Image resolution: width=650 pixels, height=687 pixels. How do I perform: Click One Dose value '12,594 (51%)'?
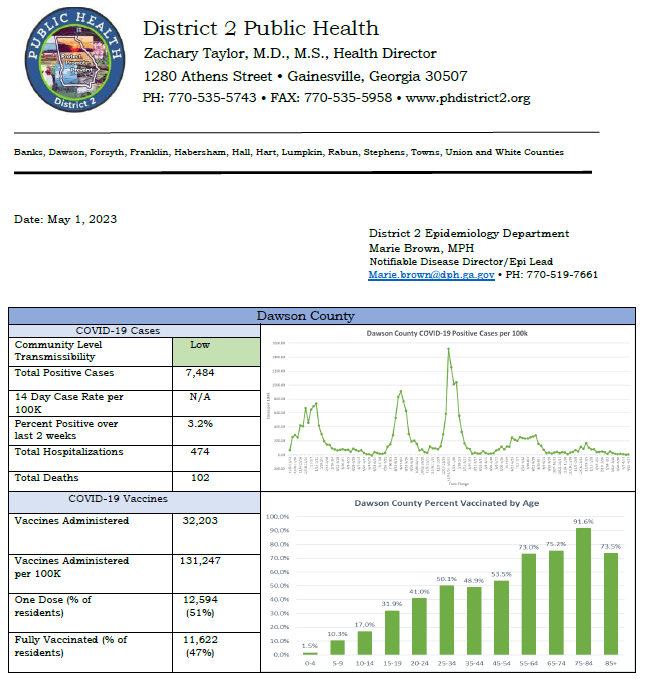click(200, 606)
